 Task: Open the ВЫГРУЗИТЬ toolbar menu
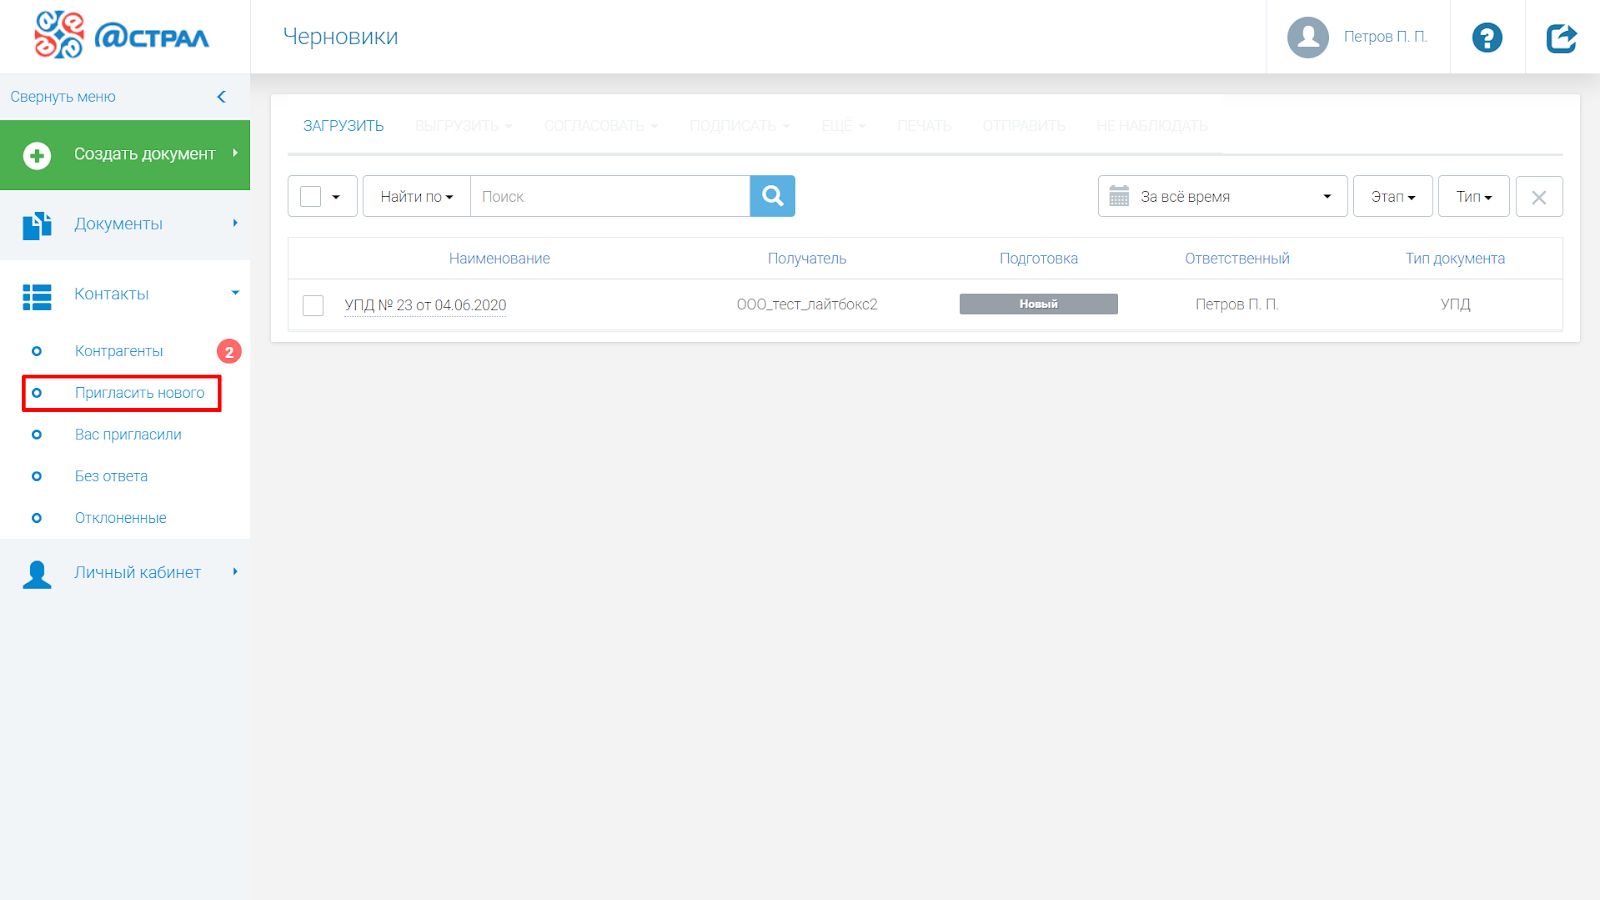click(463, 126)
